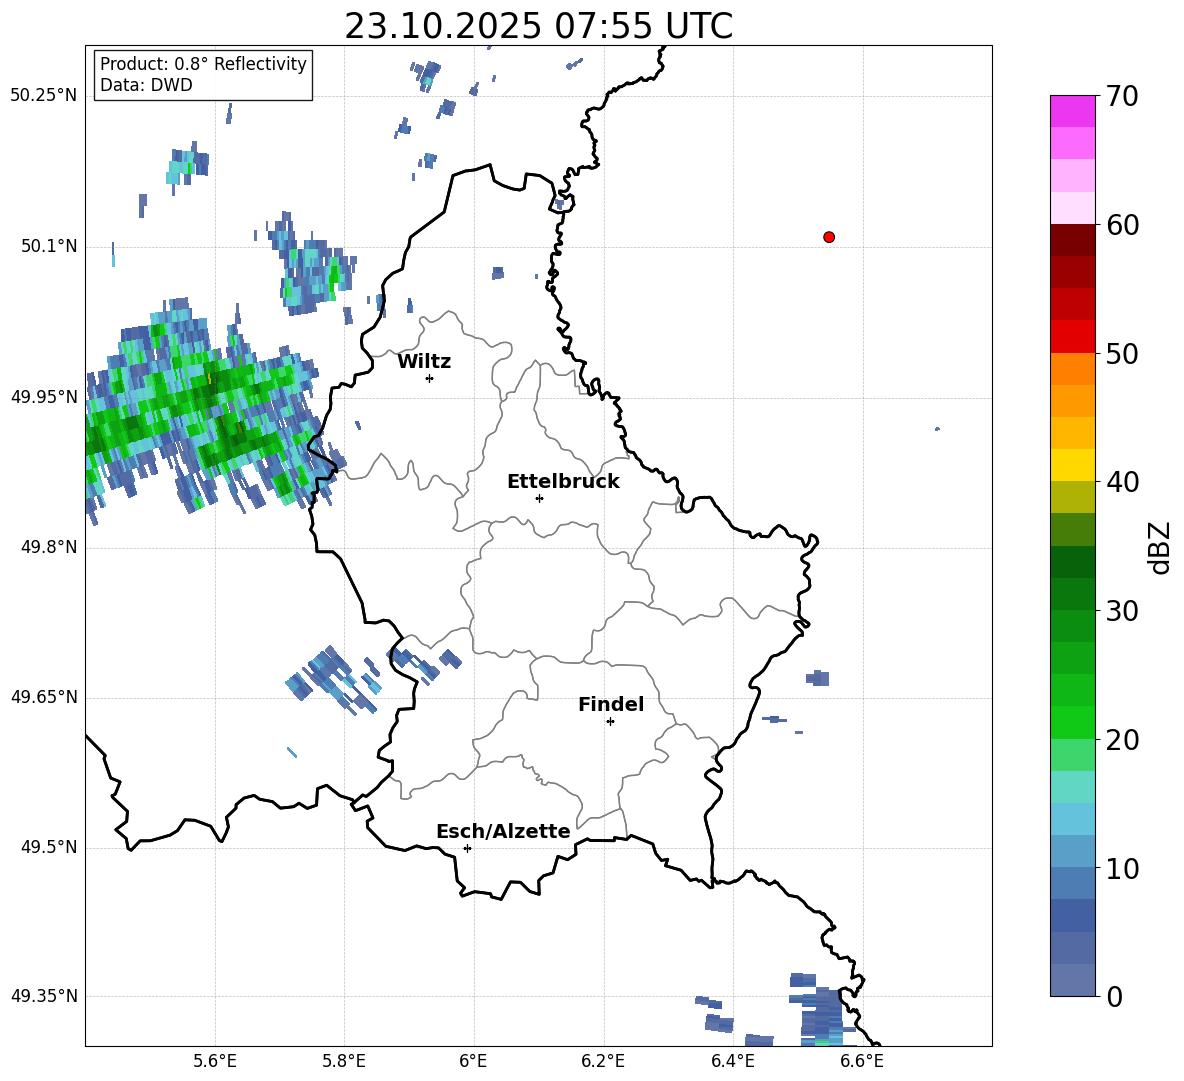The width and height of the screenshot is (1184, 1081).
Task: Click the 6.4°E longitude label
Action: tap(733, 1061)
